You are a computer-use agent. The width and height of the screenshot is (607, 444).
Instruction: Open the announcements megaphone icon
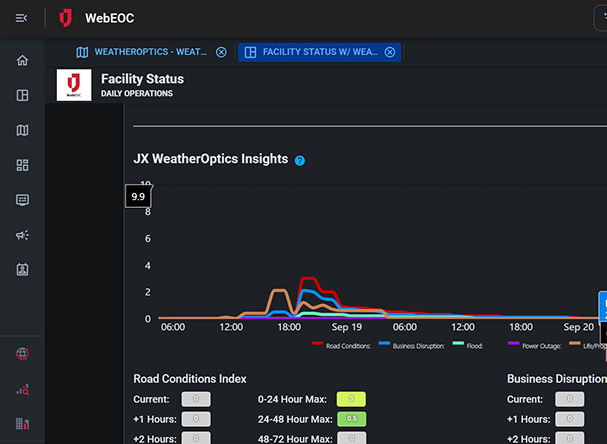[x=22, y=235]
